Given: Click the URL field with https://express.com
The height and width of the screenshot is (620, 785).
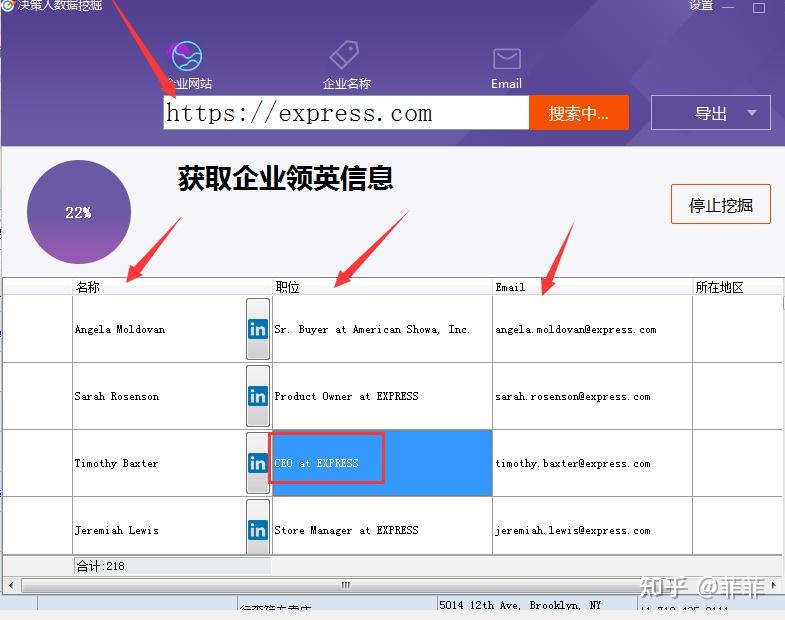Looking at the screenshot, I should coord(346,113).
